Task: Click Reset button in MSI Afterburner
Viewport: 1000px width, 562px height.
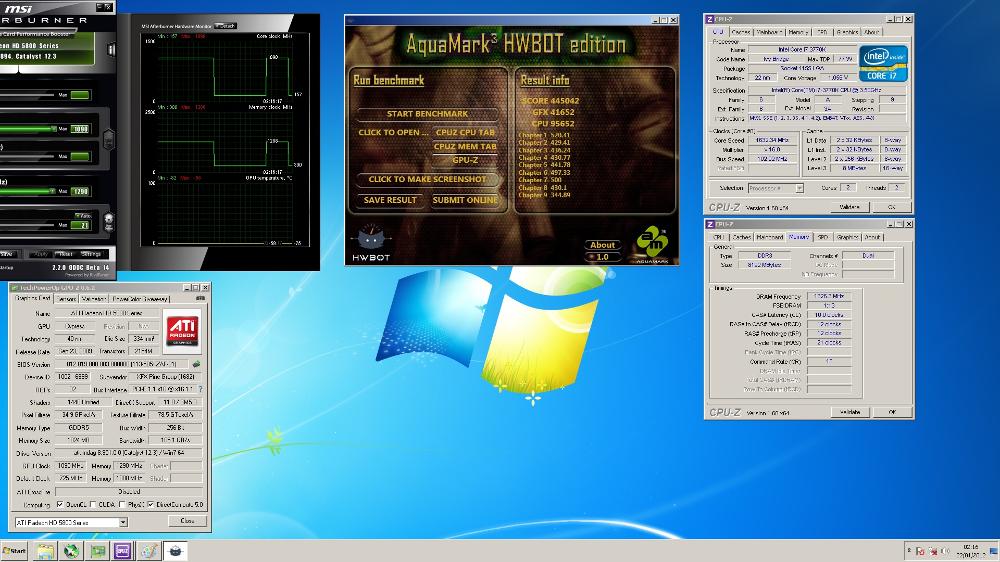Action: (64, 254)
